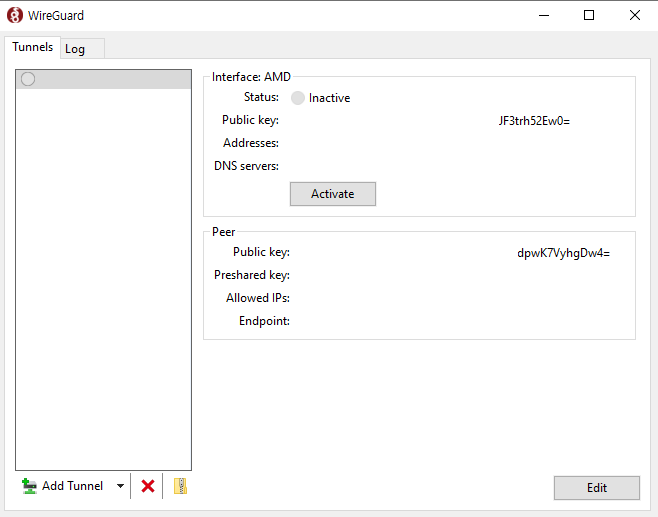Image resolution: width=658 pixels, height=517 pixels.
Task: Click the Addresses label
Action: [x=251, y=143]
